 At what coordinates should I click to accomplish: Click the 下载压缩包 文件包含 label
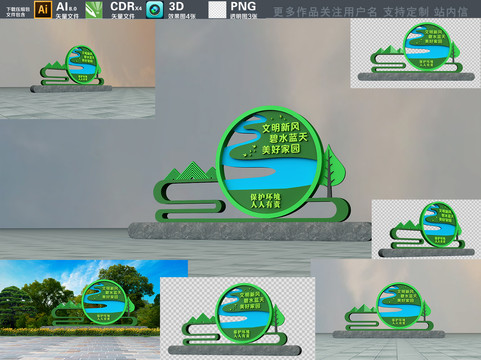point(18,12)
